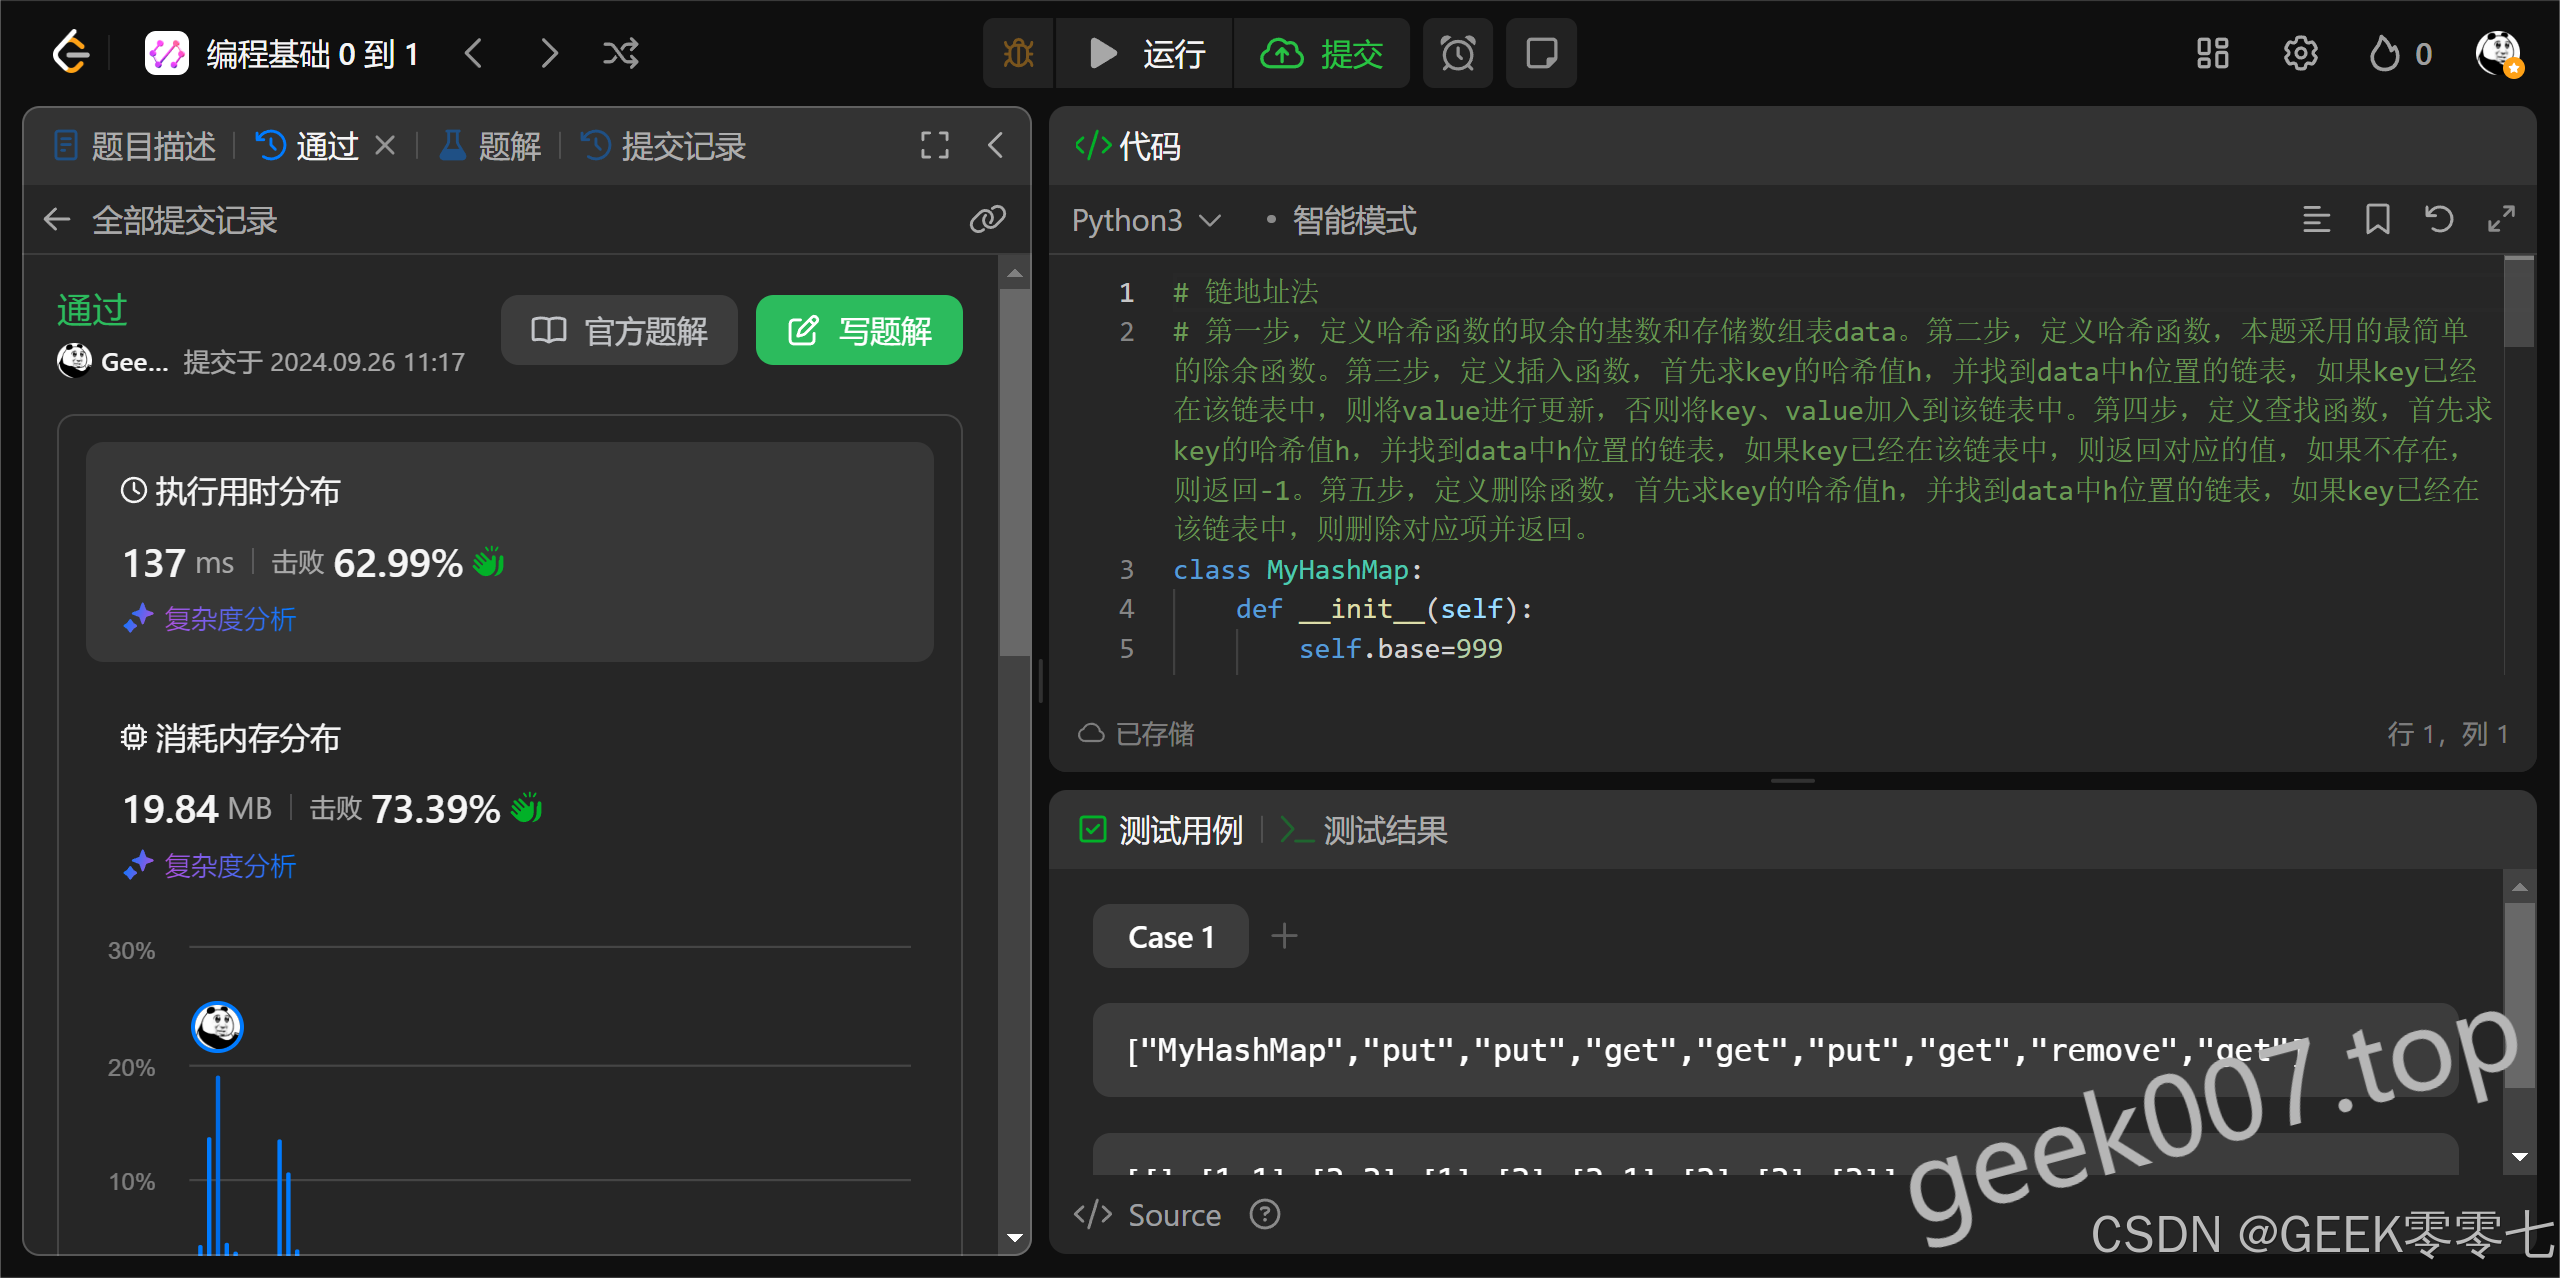
Task: Click the bookmark icon in code editor
Action: [2377, 219]
